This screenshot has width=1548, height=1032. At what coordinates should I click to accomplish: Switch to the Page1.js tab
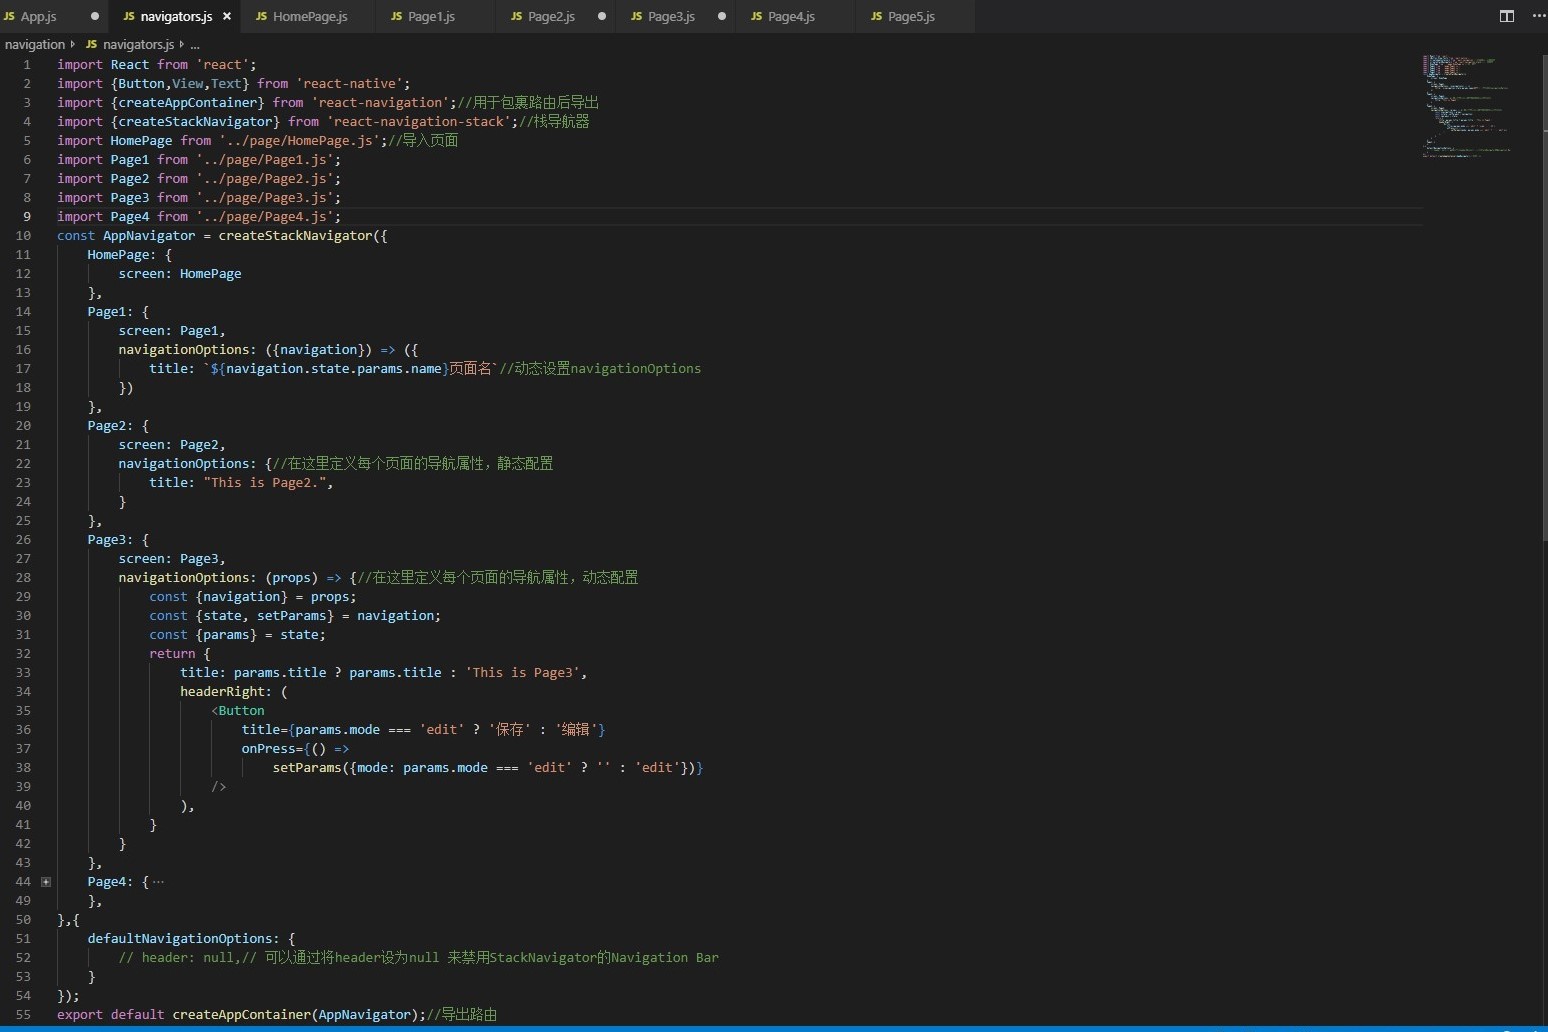(431, 16)
